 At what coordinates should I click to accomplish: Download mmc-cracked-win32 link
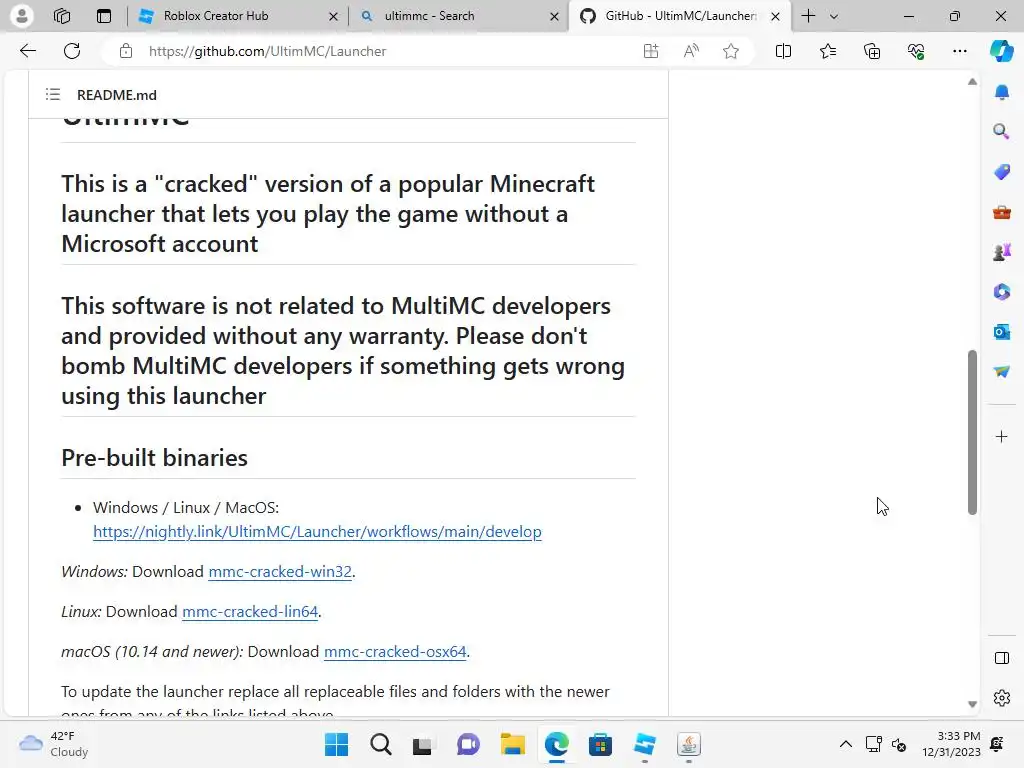click(280, 571)
